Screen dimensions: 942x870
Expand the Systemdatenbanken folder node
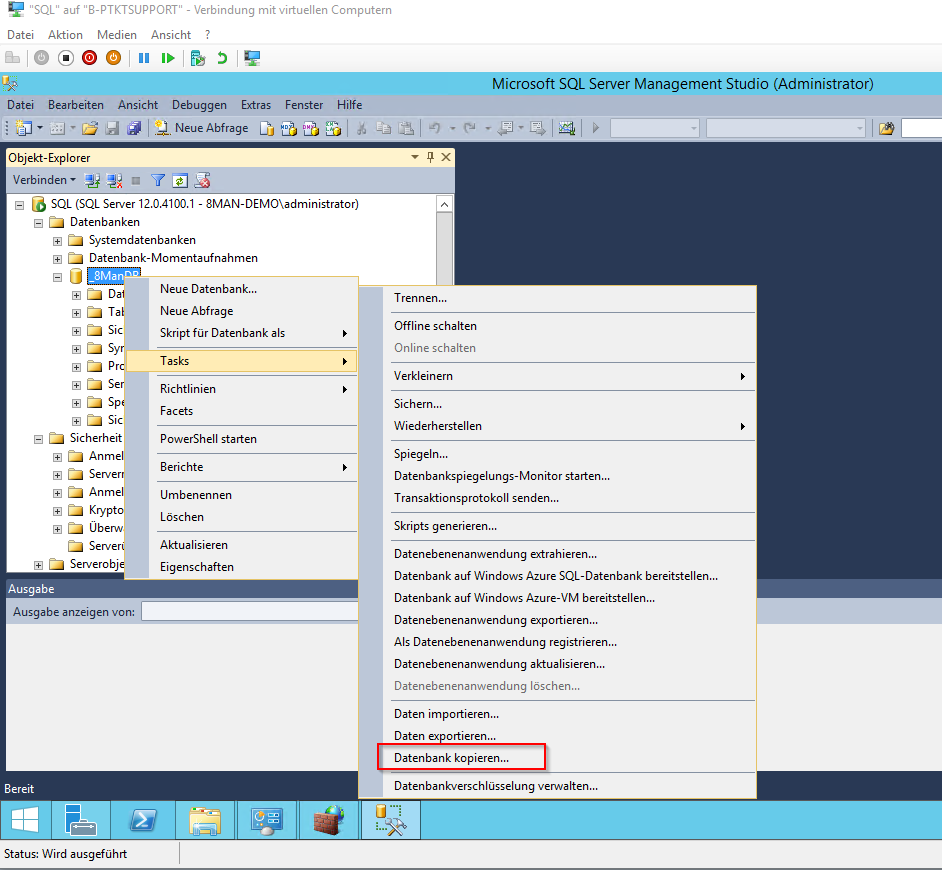click(x=57, y=241)
